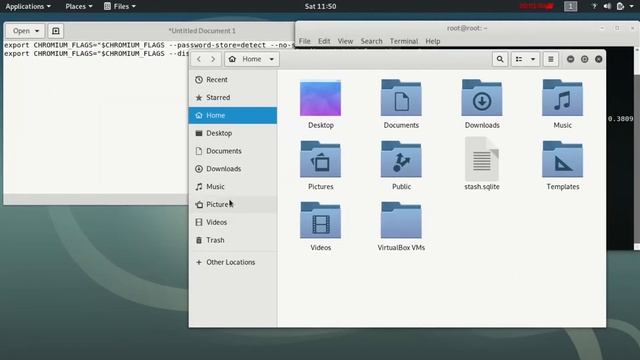Select Recent in sidebar

[233, 80]
